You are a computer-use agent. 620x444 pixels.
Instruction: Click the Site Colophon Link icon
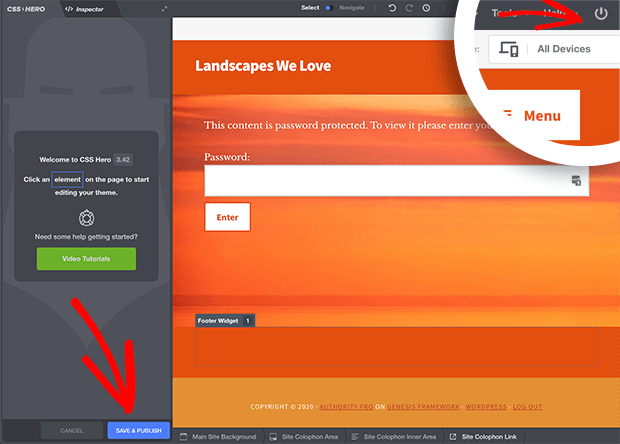[x=453, y=437]
